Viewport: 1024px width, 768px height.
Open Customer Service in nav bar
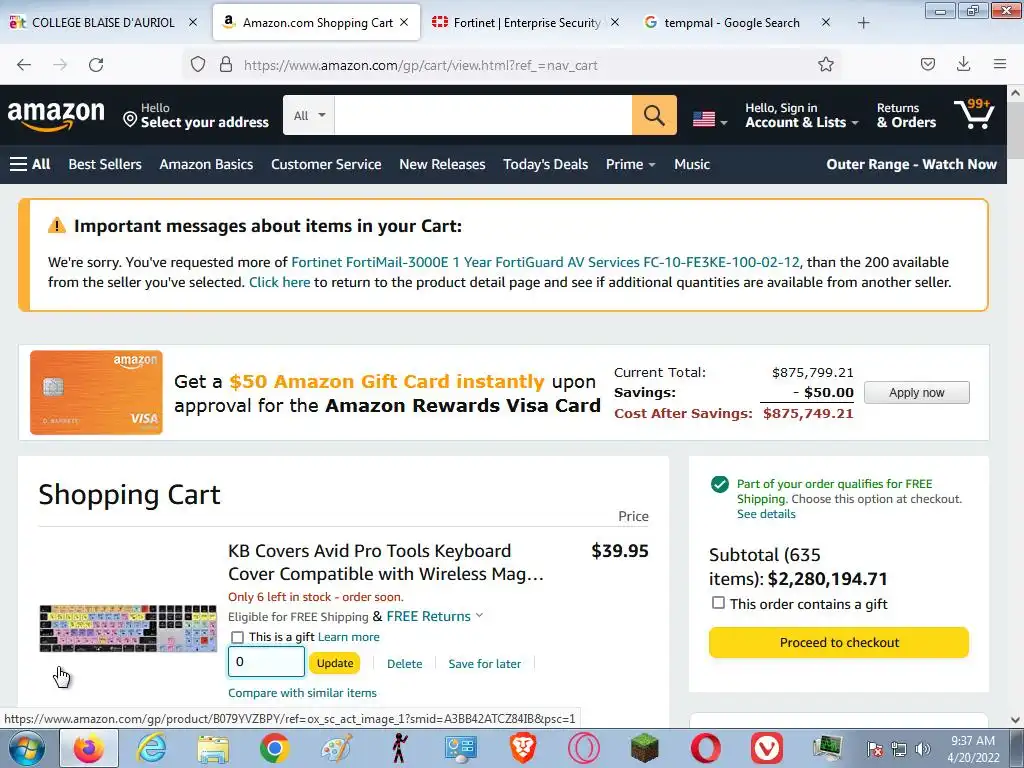(x=326, y=164)
